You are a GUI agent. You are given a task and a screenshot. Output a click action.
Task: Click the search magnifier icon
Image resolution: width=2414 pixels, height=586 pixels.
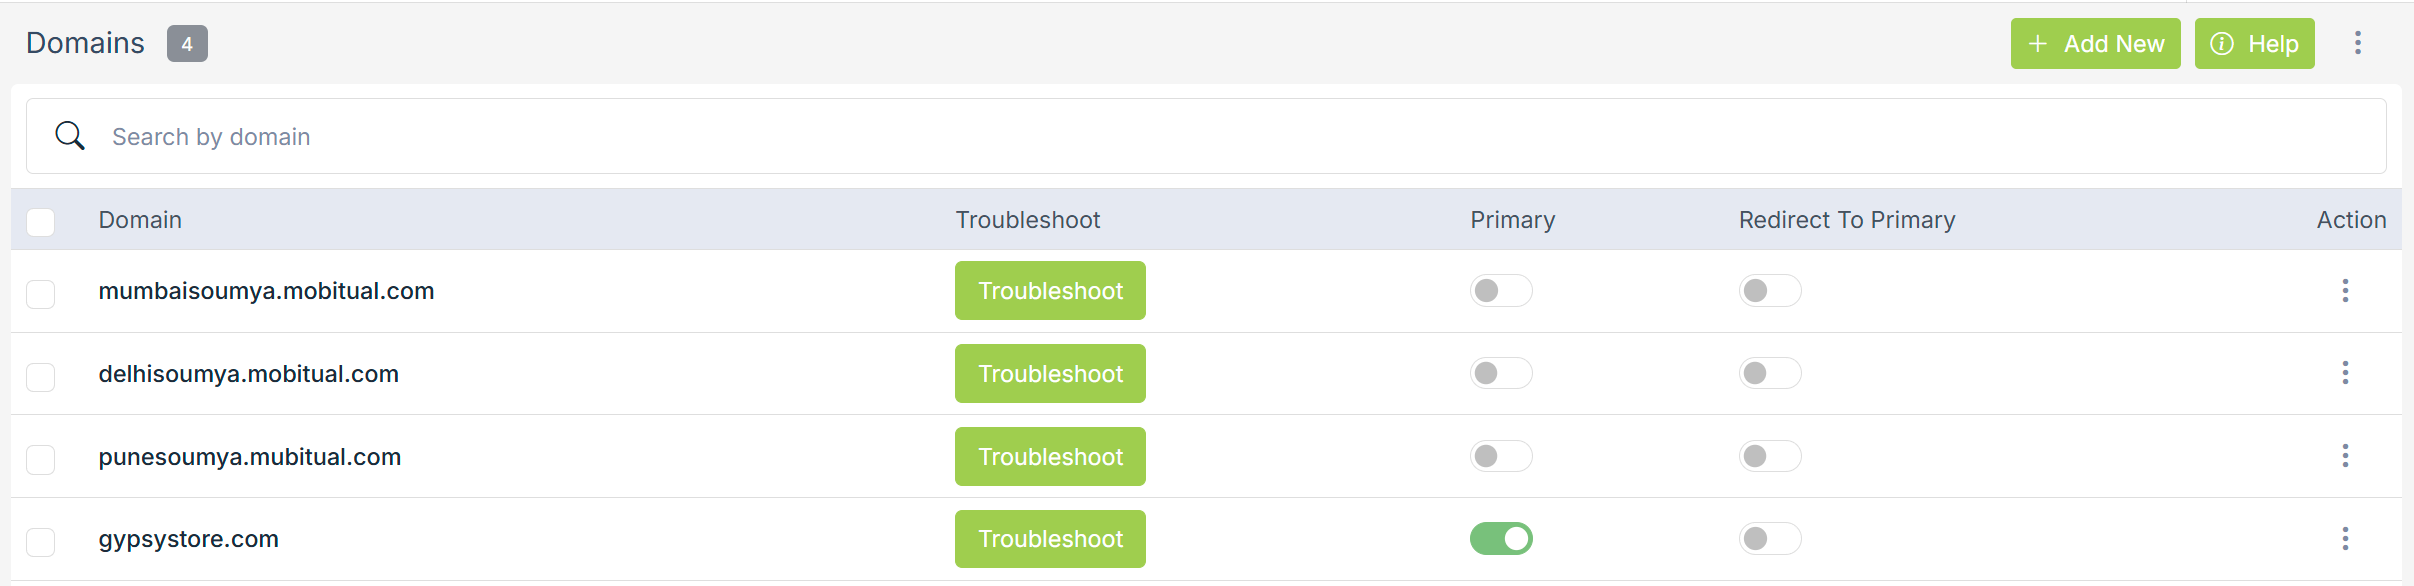(70, 136)
